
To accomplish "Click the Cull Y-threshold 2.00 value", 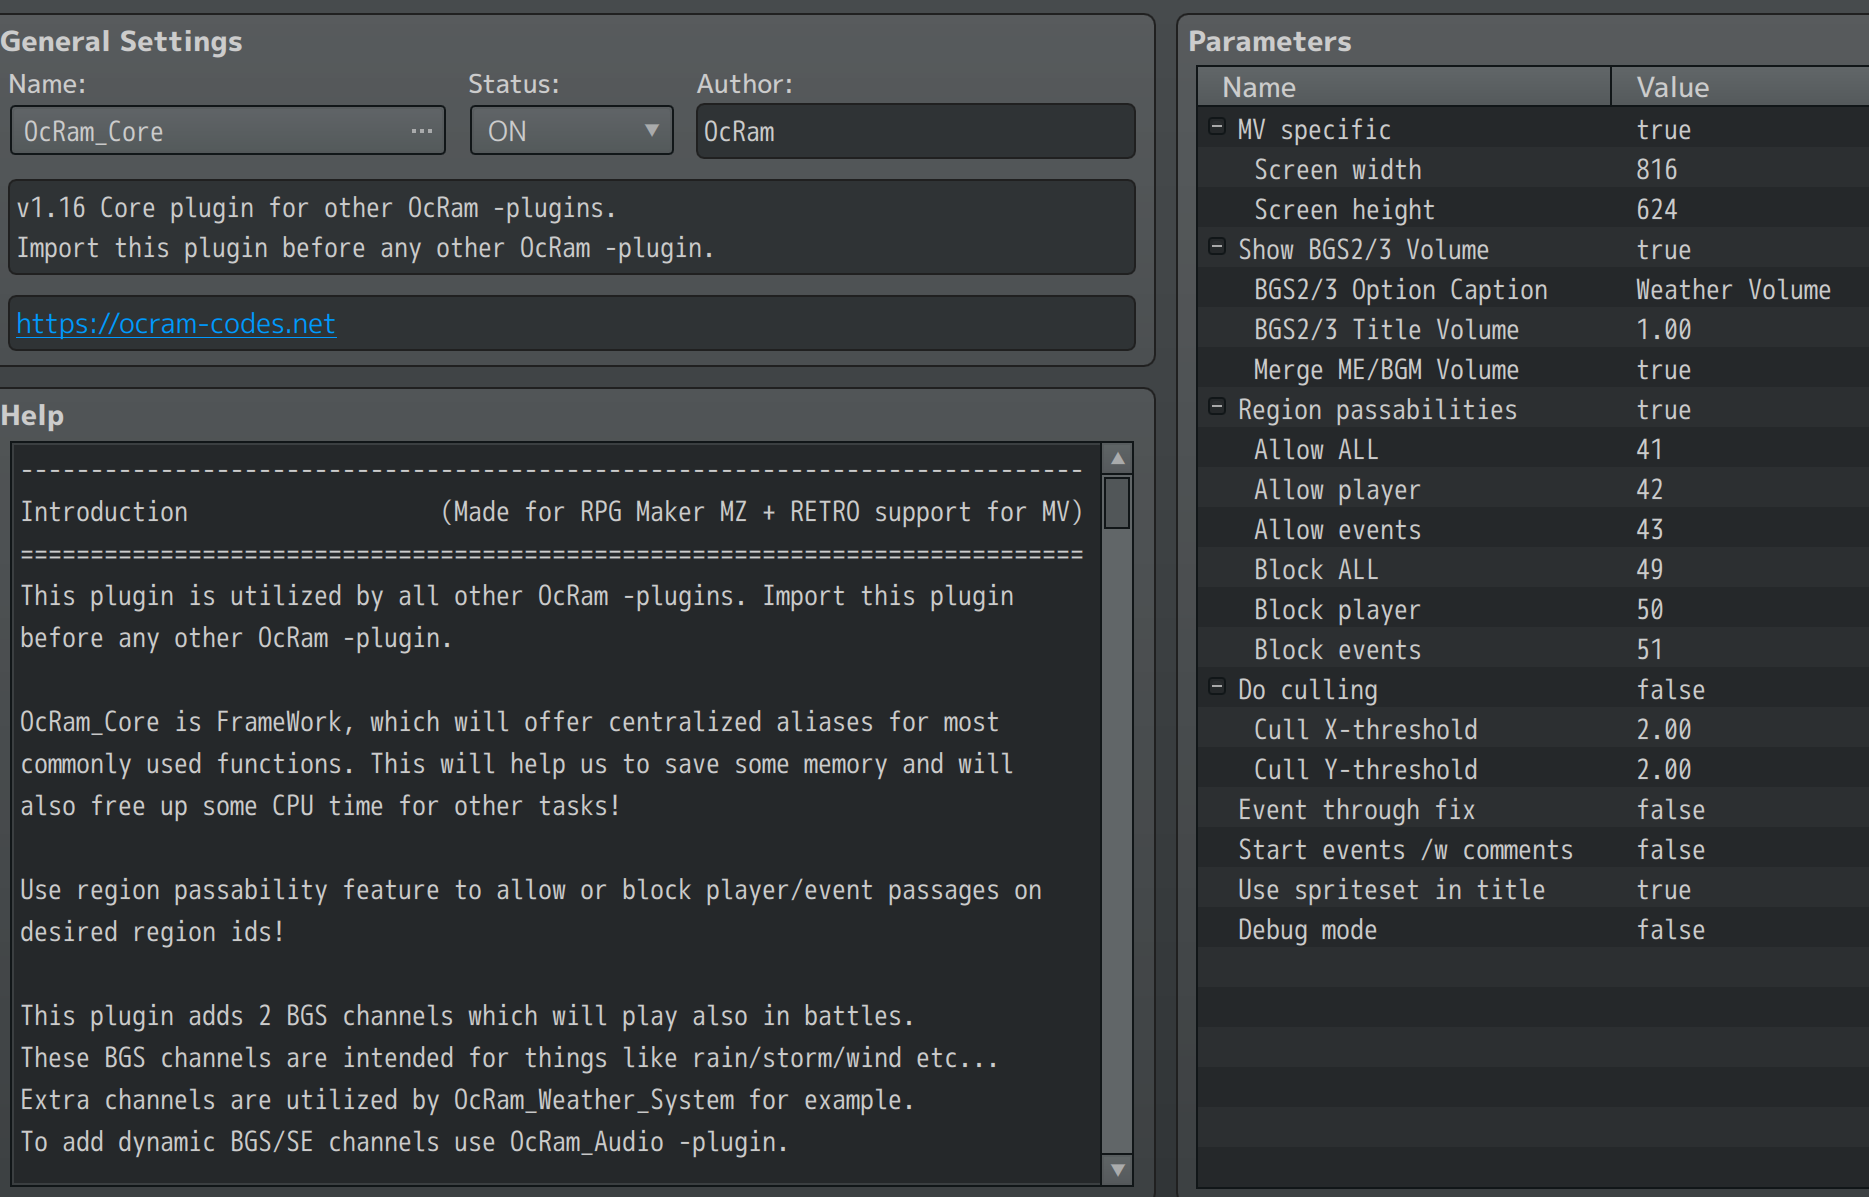I will click(x=1664, y=770).
